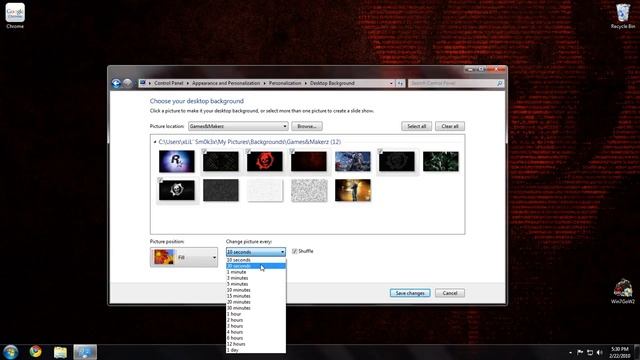This screenshot has height=360, width=640.
Task: Open the address bar history dropdown arrow
Action: pos(391,83)
